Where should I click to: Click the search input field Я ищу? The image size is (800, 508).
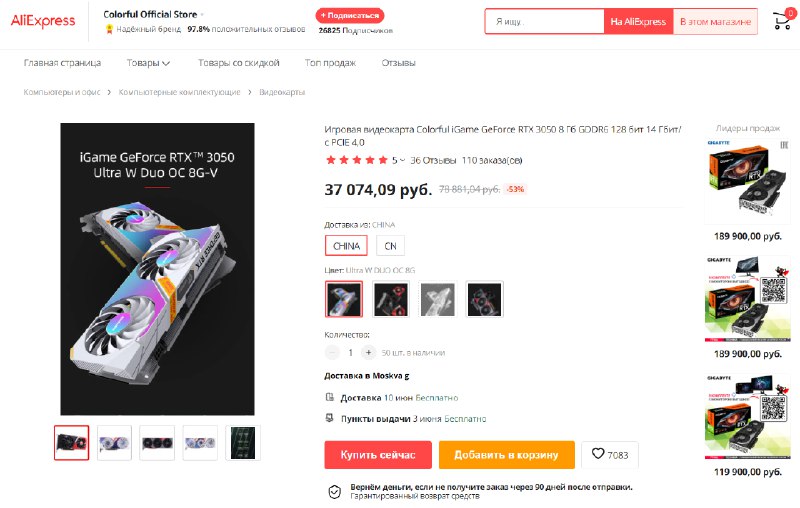point(544,21)
